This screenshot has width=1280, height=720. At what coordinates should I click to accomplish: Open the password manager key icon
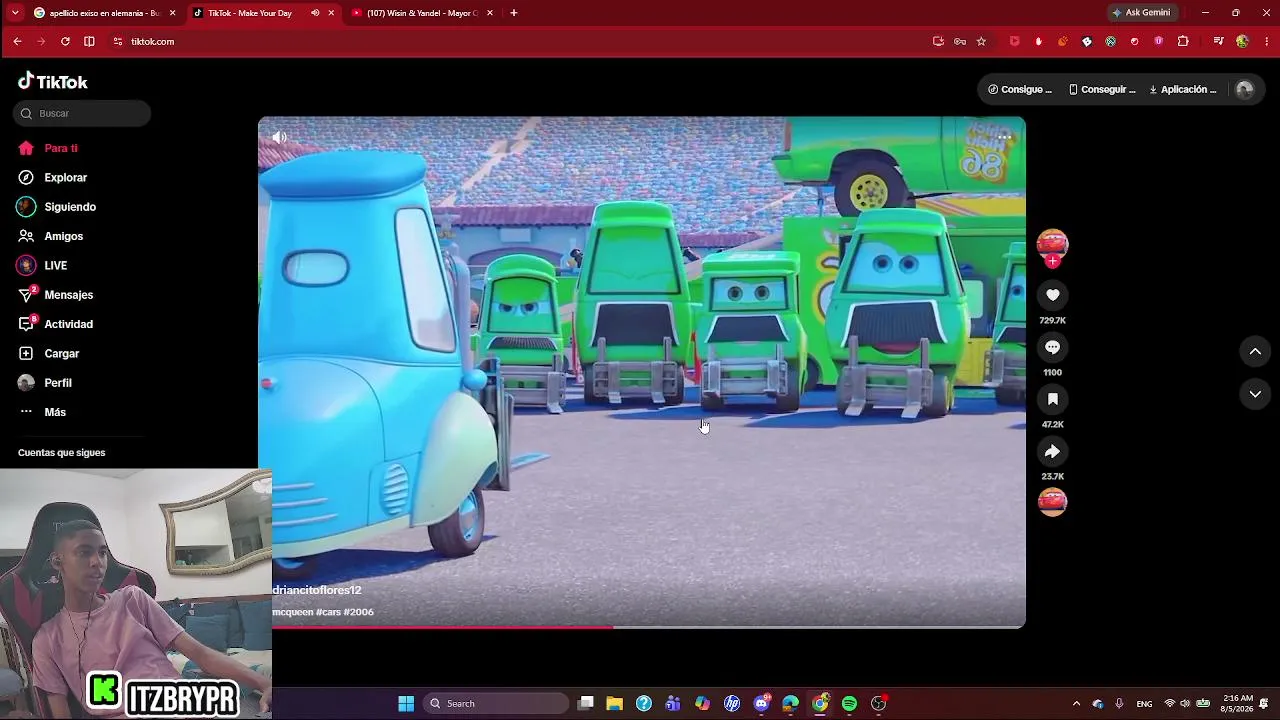960,41
